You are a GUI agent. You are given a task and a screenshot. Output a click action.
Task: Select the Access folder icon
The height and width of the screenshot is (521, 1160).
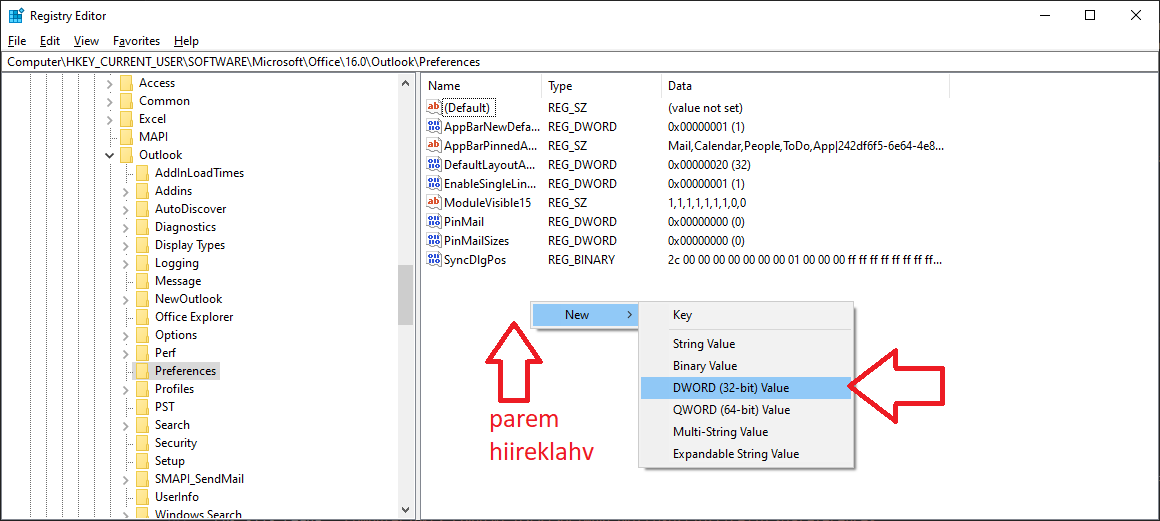(127, 83)
